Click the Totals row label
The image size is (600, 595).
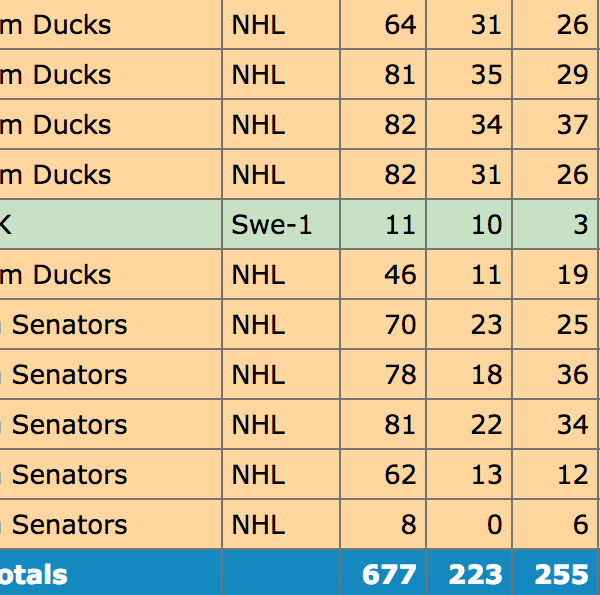coord(35,574)
